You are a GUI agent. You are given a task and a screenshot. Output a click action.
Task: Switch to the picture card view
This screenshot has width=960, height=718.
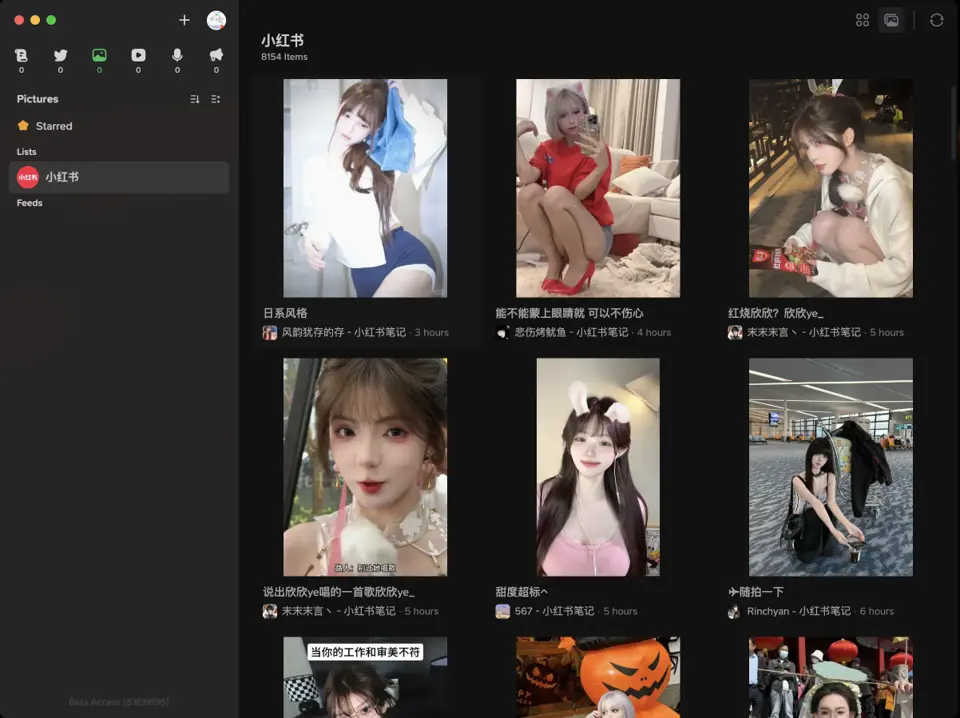[891, 20]
